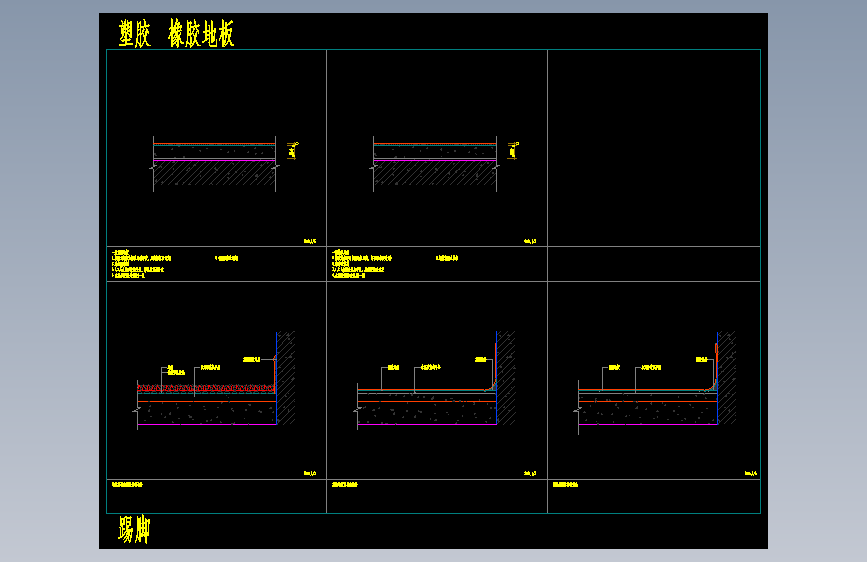
Task: Click the dimension marker beside top-left section
Action: click(293, 150)
